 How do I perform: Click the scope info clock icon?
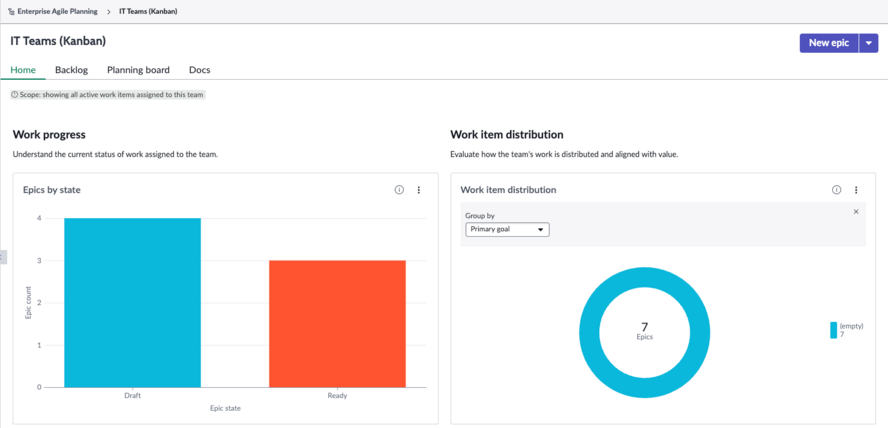[x=15, y=95]
